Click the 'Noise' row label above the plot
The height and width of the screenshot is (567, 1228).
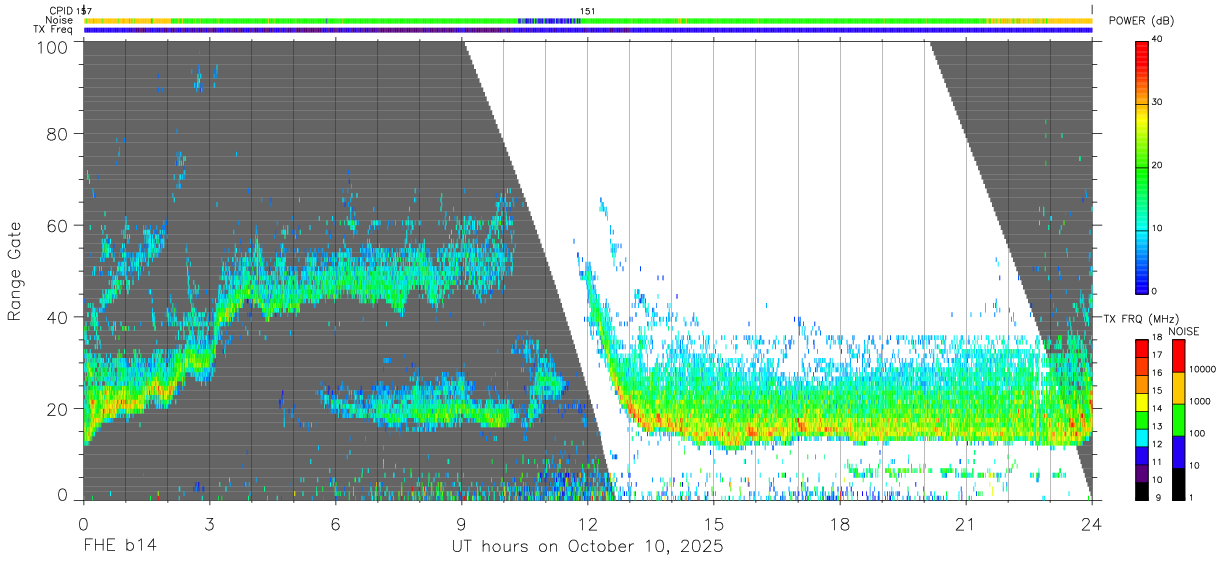[61, 20]
